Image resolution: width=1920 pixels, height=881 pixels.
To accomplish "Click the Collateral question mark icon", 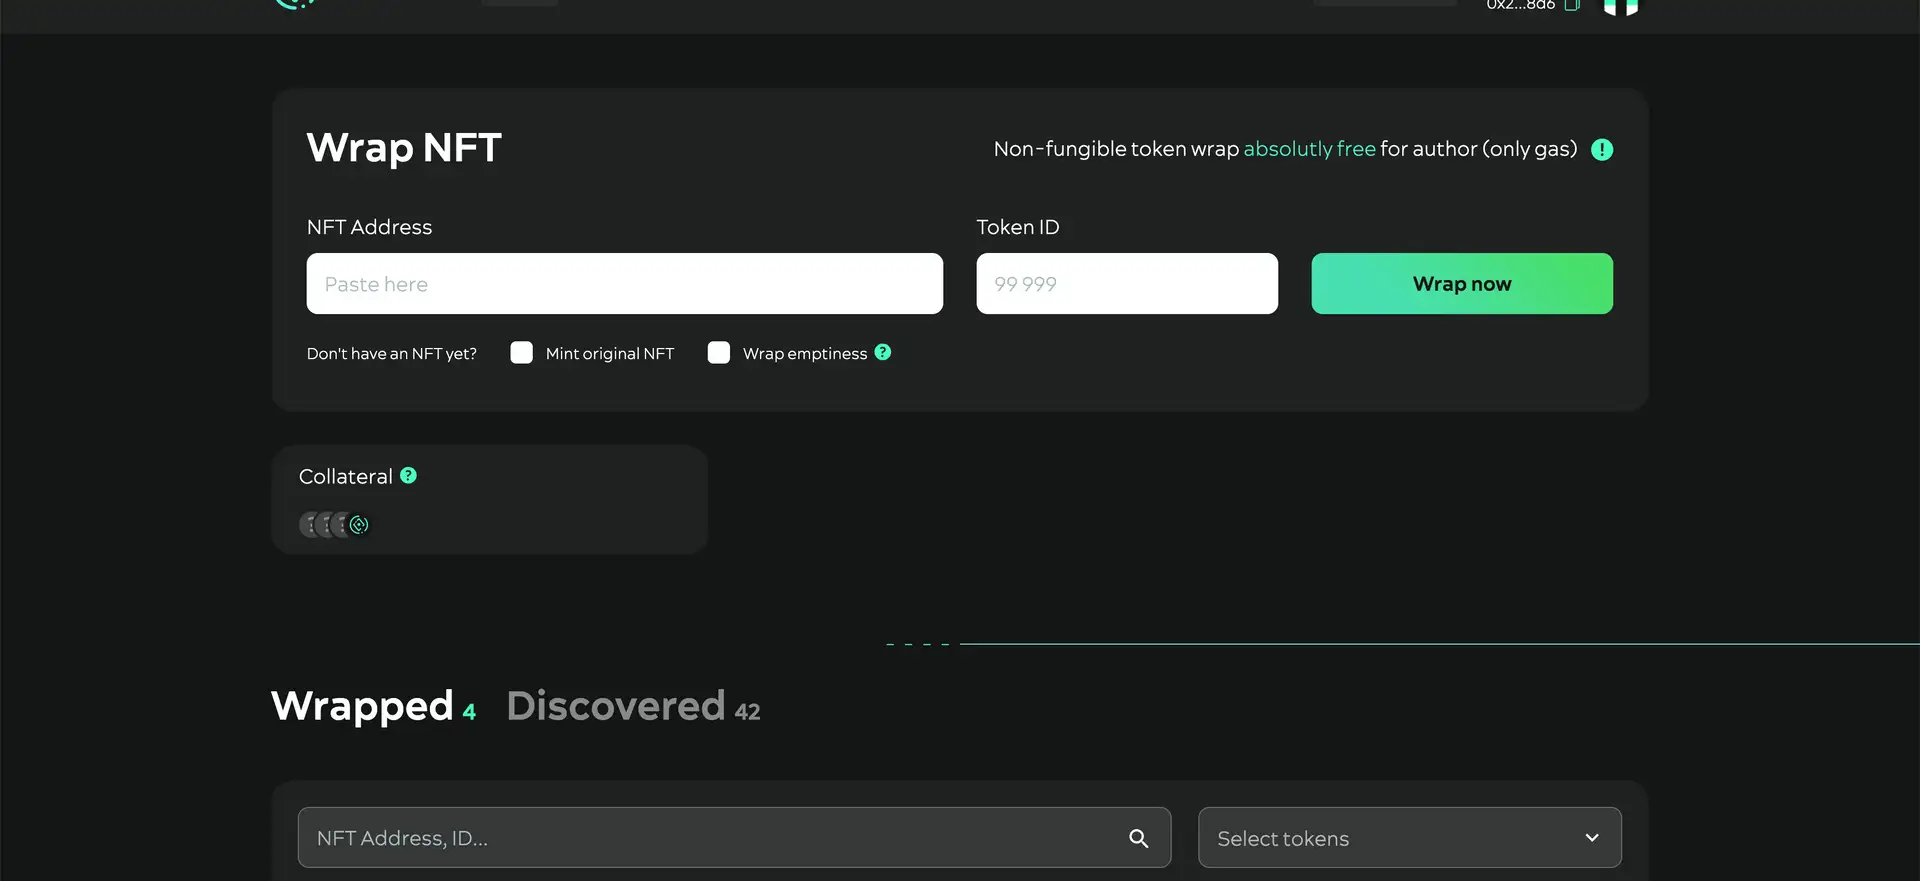I will click(408, 476).
